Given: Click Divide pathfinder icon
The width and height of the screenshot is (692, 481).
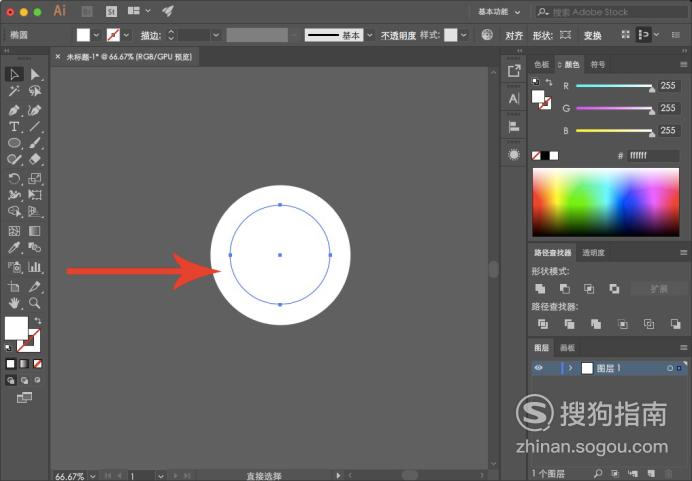Looking at the screenshot, I should (x=543, y=324).
